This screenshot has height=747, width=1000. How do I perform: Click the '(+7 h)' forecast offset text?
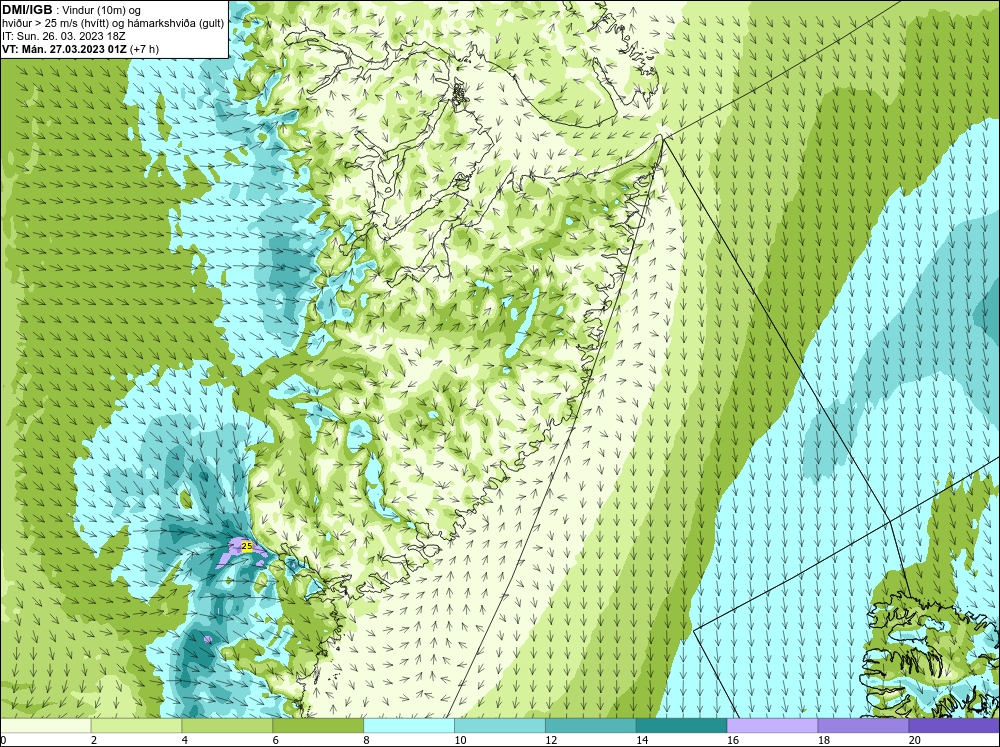[x=145, y=49]
